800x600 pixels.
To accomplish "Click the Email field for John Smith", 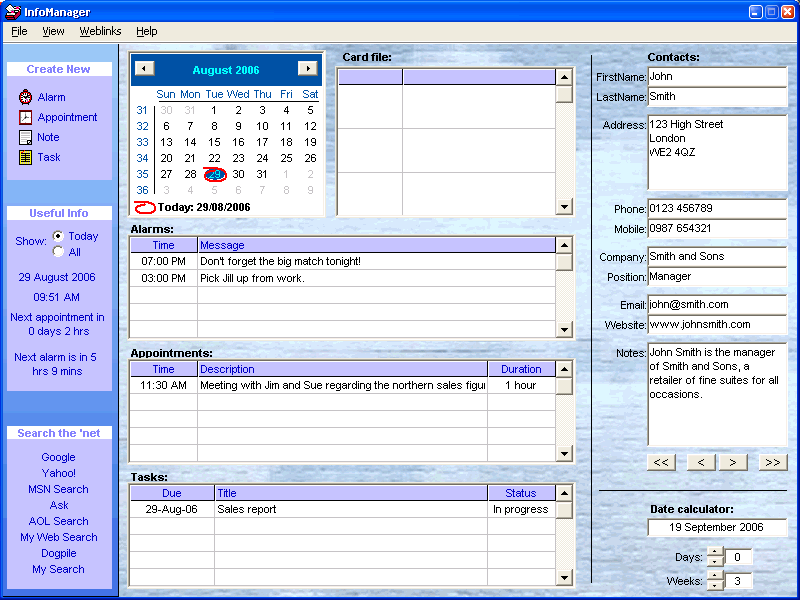I will point(716,304).
